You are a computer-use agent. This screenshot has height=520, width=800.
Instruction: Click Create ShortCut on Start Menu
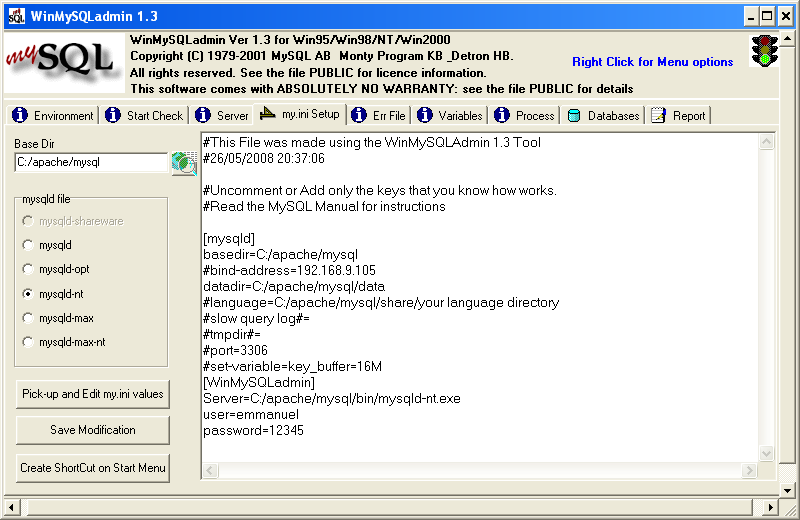coord(93,467)
